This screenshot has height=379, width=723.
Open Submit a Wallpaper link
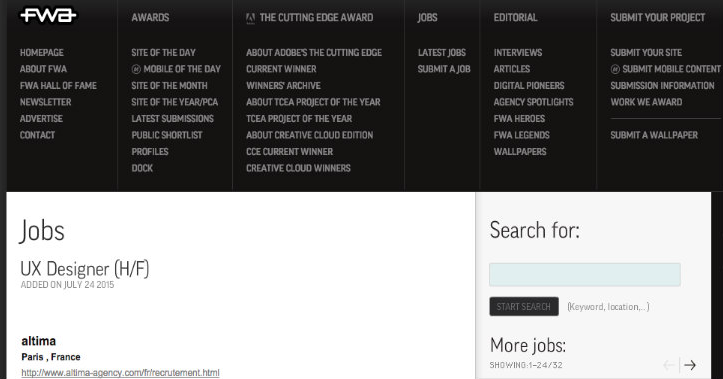(654, 135)
